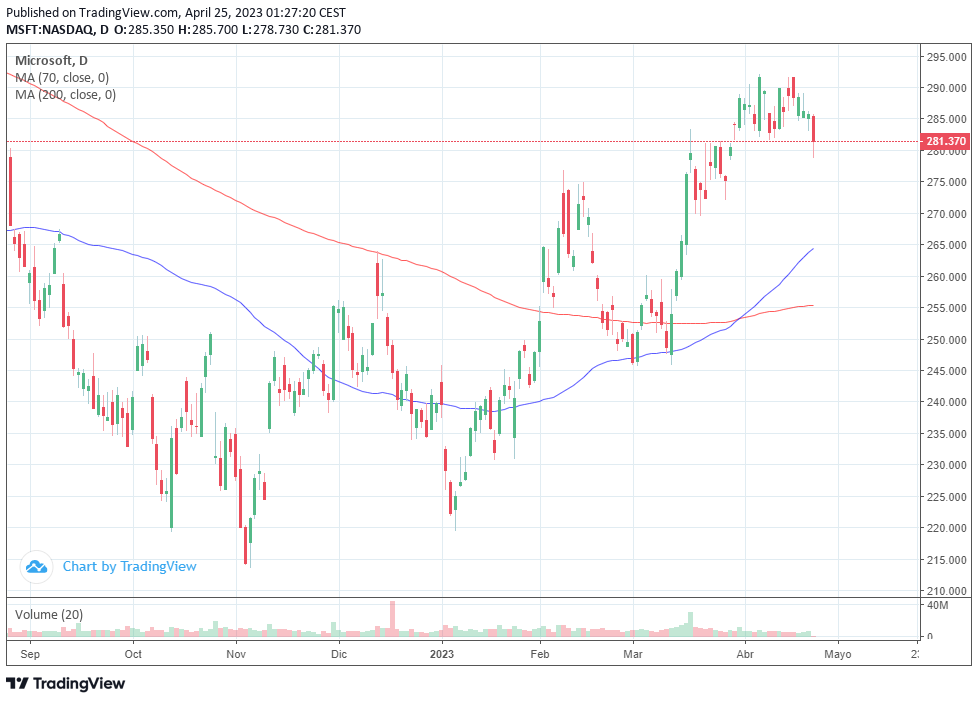Click the 210.000 price axis label
The image size is (978, 702).
946,591
